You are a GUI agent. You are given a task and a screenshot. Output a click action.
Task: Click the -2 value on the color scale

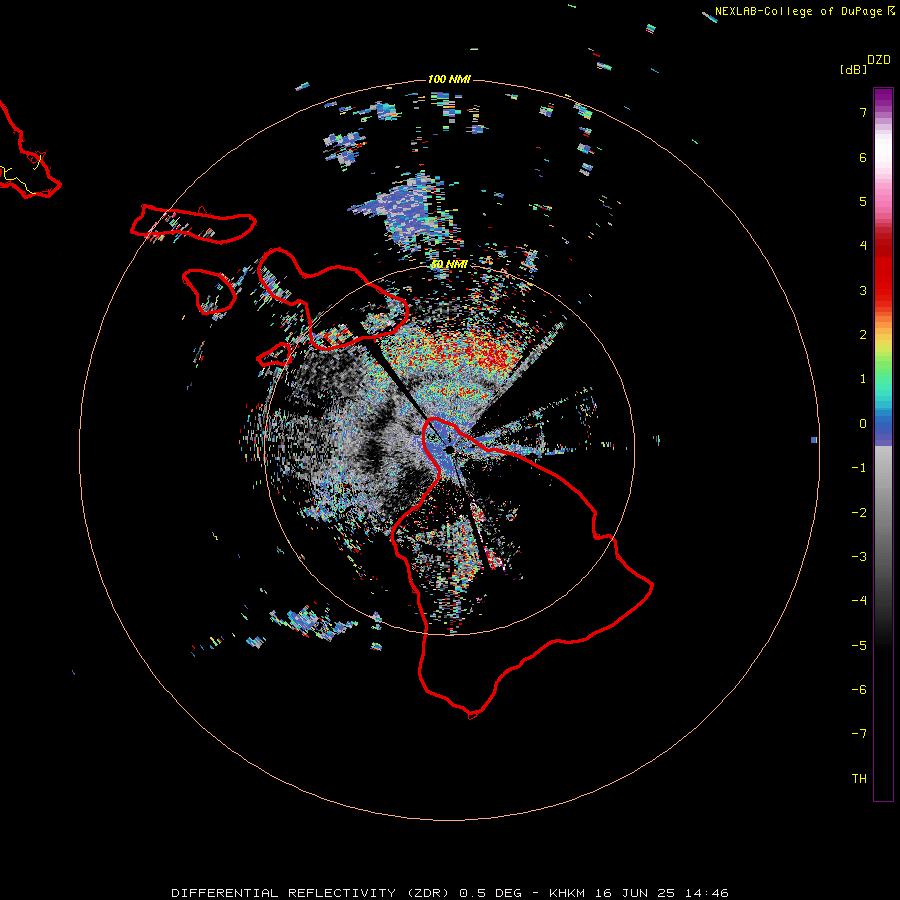click(859, 513)
